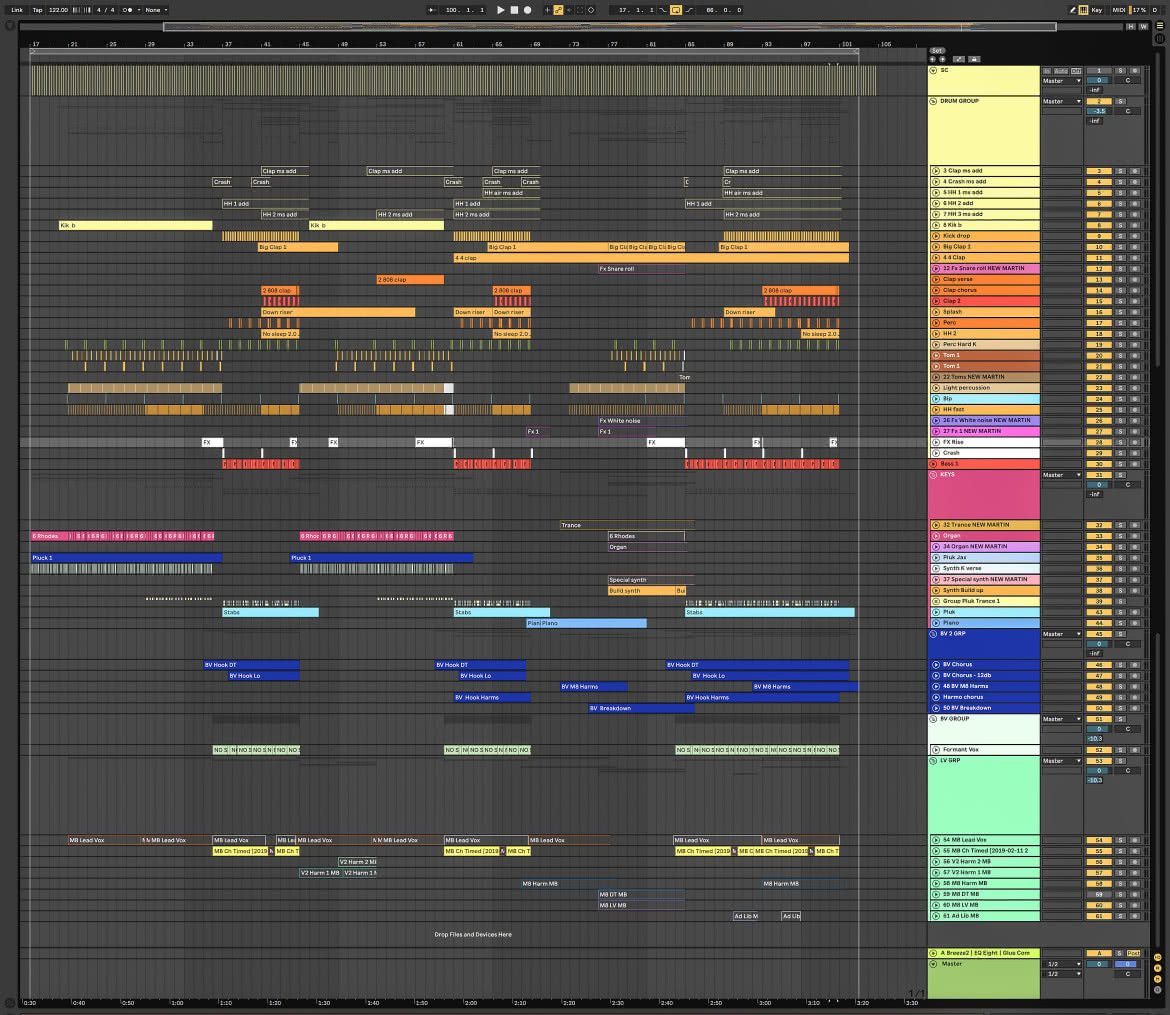
Task: Toggle the Loop switch in the transport
Action: coord(675,10)
